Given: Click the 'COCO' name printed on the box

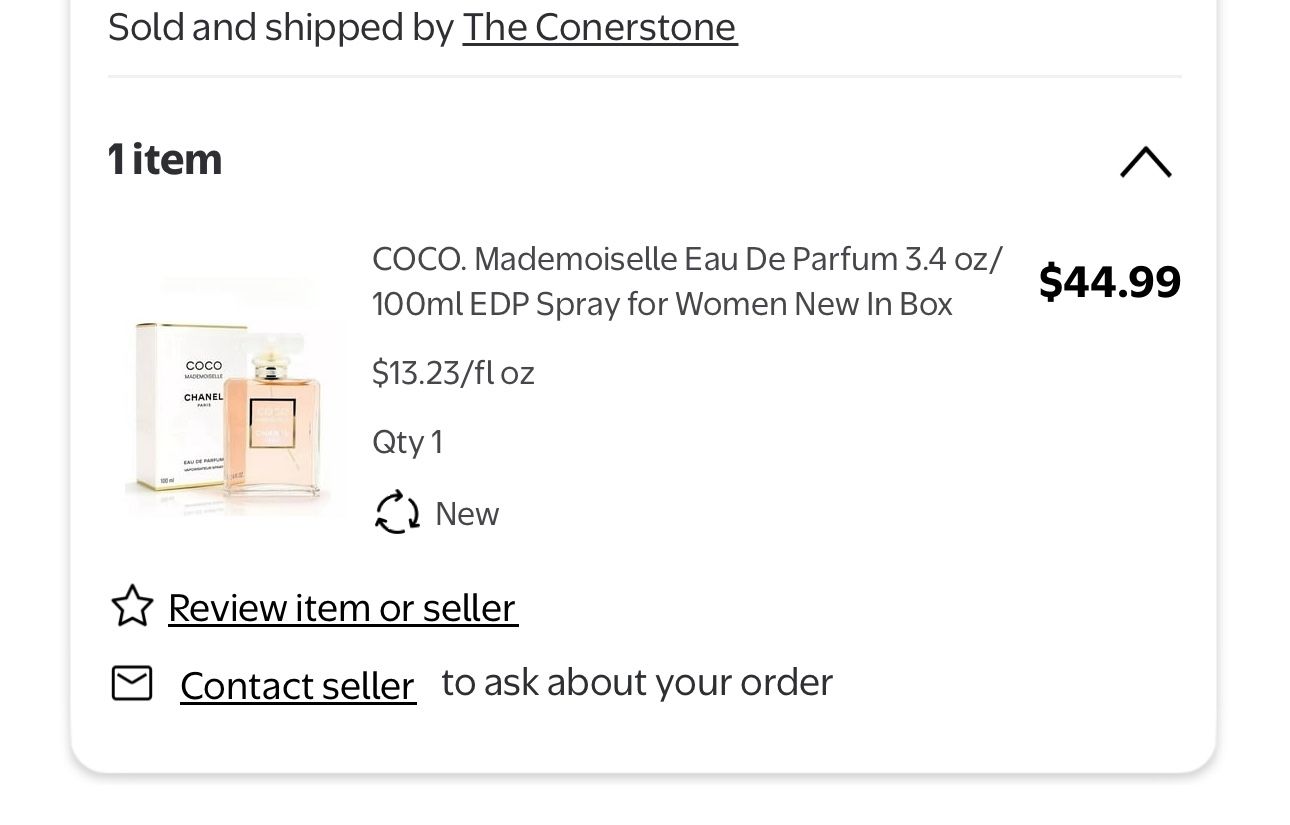Looking at the screenshot, I should point(204,366).
